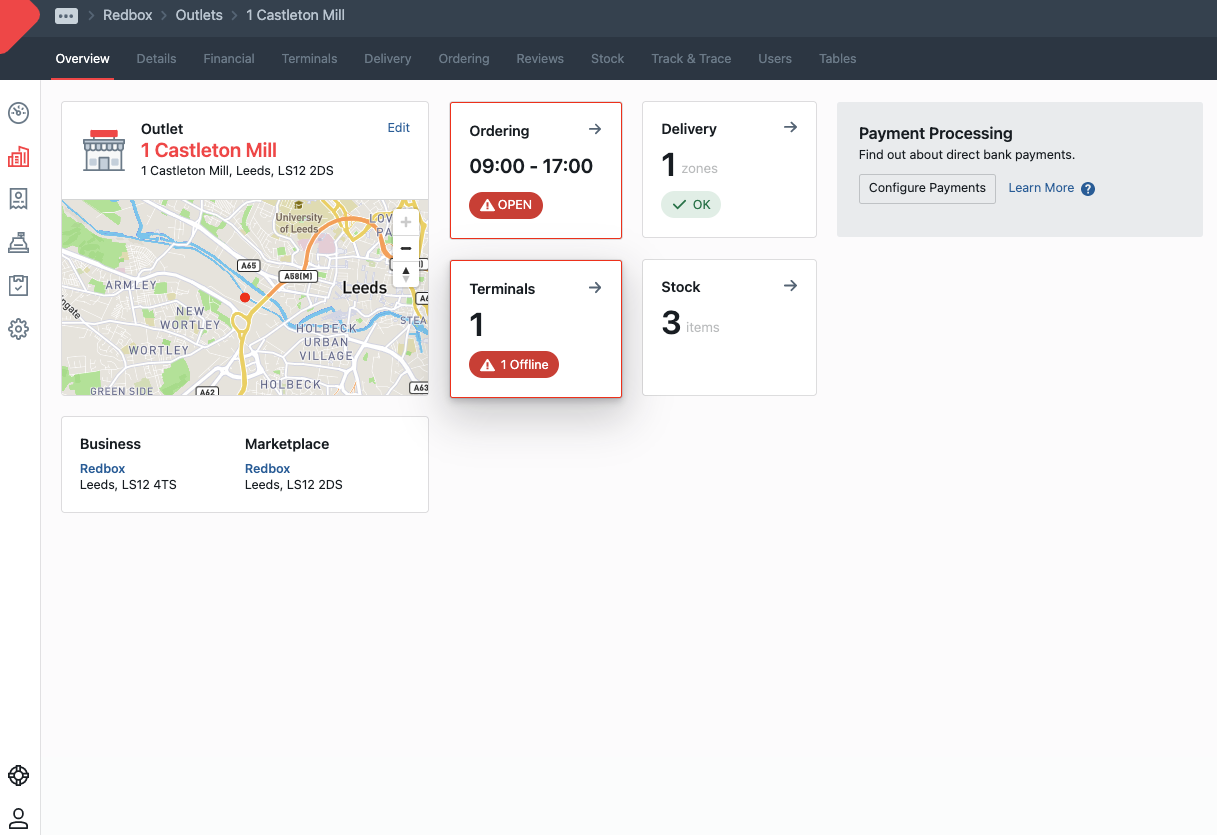Click the lifebuoy support icon
This screenshot has height=835, width=1217.
[18, 775]
